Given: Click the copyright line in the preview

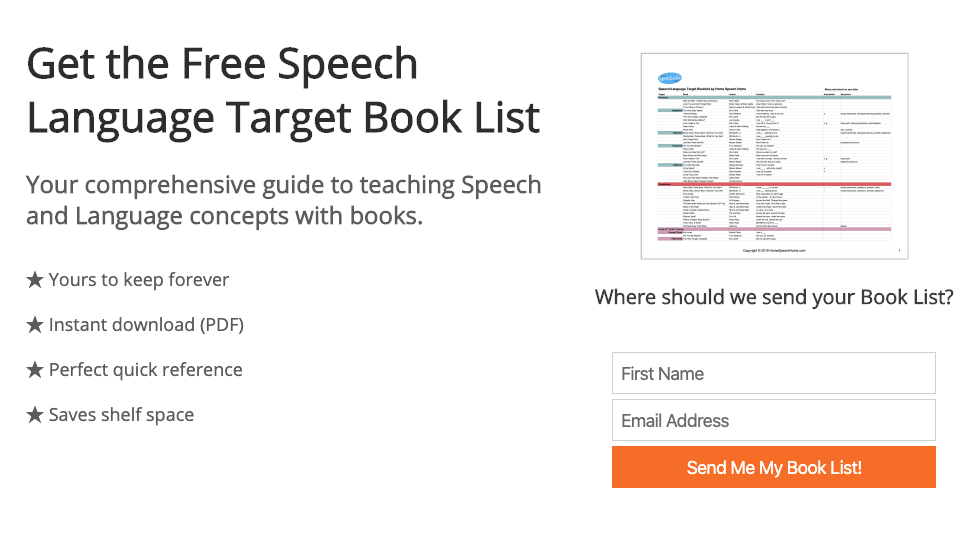Looking at the screenshot, I should click(774, 251).
